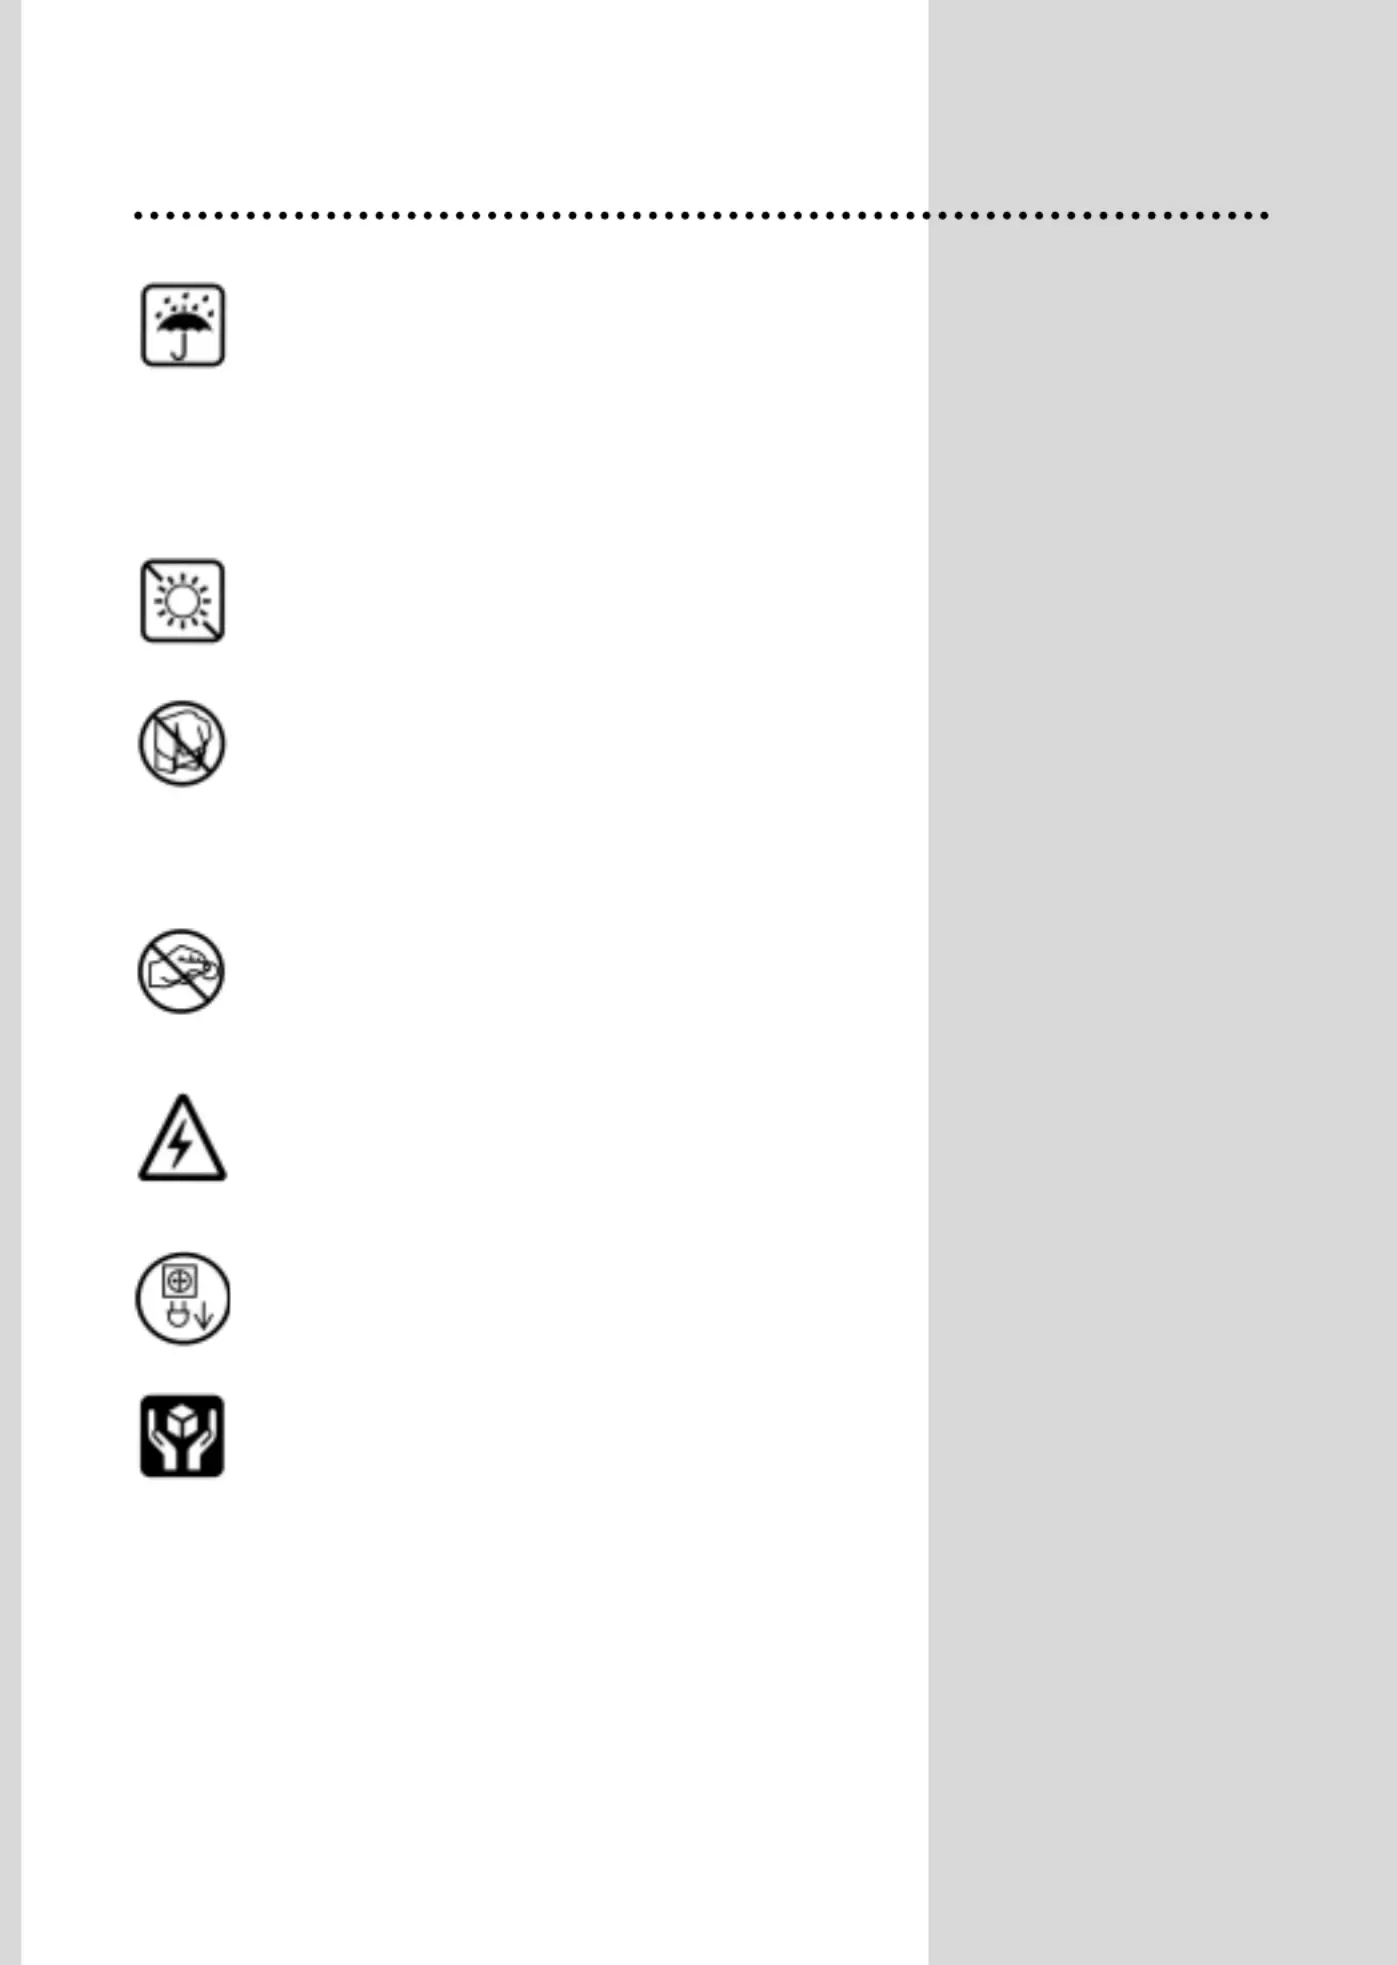Click the lightning bolt warning triangle
This screenshot has height=1965, width=1397.
[182, 1138]
